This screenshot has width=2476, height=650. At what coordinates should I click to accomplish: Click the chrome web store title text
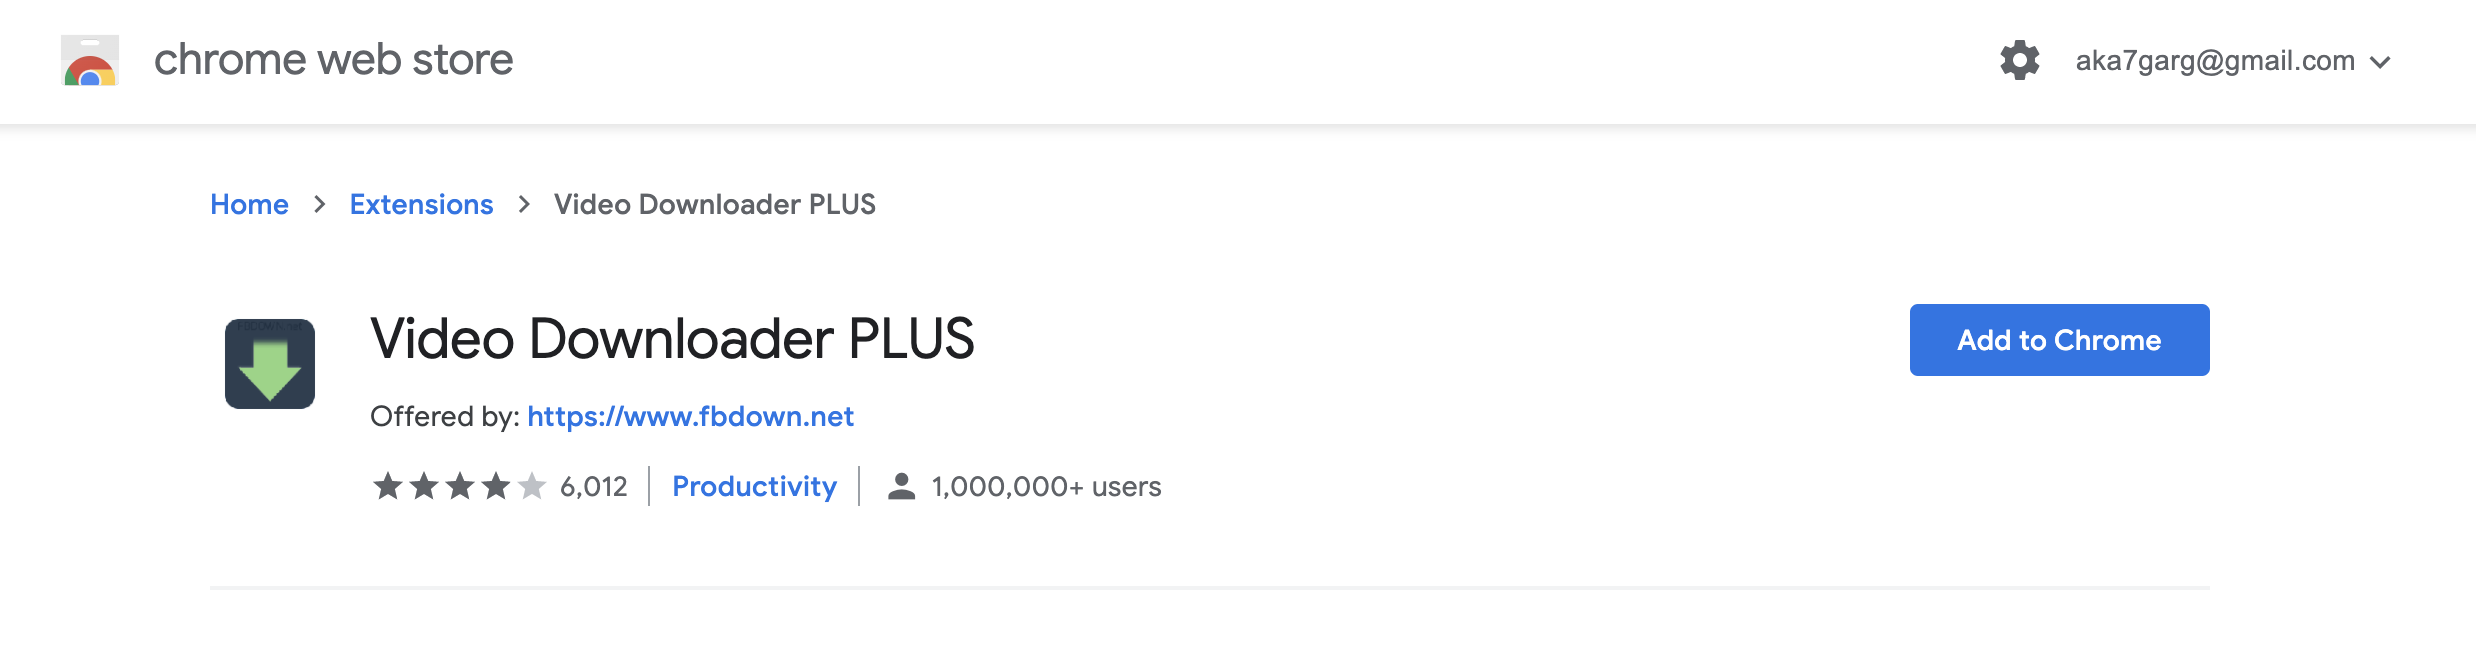[x=333, y=60]
